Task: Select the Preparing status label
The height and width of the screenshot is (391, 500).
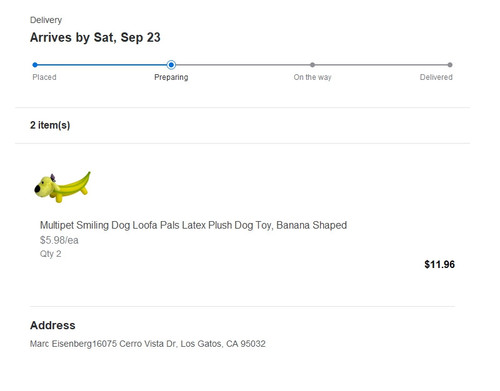Action: (171, 77)
